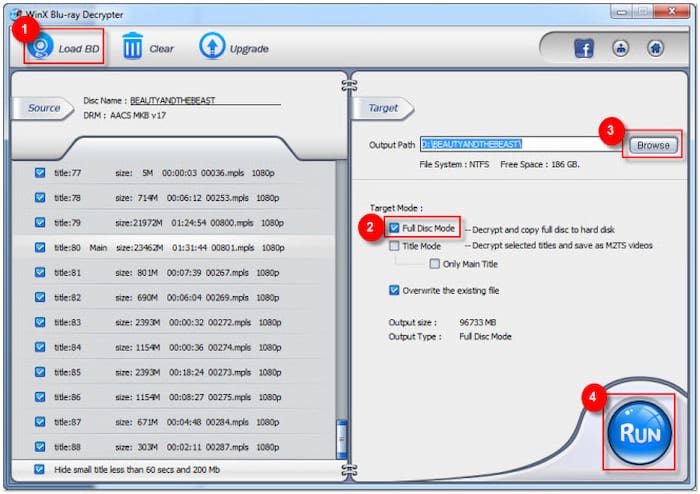The width and height of the screenshot is (700, 494).
Task: Uncheck title:87 checkbox
Action: [x=40, y=422]
